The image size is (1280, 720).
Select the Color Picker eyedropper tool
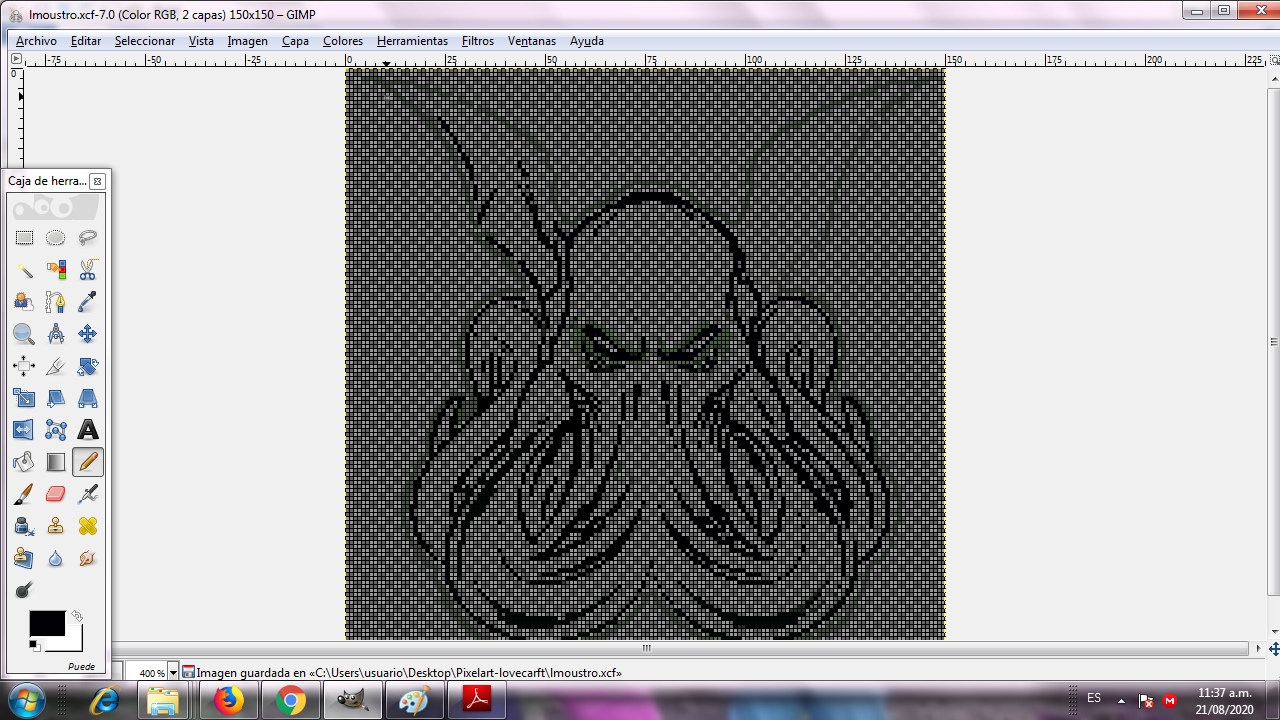88,302
